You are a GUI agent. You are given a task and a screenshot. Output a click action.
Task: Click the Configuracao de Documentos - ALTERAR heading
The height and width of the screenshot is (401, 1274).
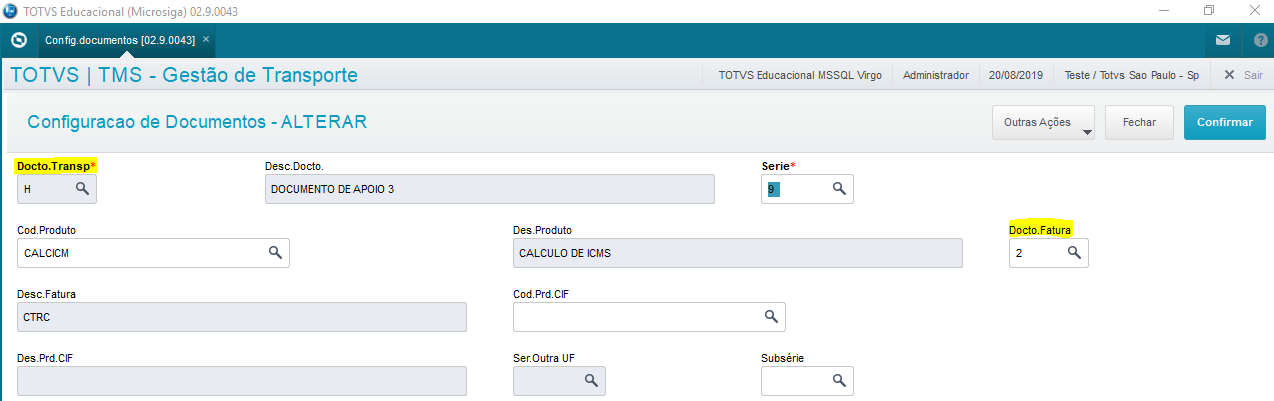coord(197,122)
